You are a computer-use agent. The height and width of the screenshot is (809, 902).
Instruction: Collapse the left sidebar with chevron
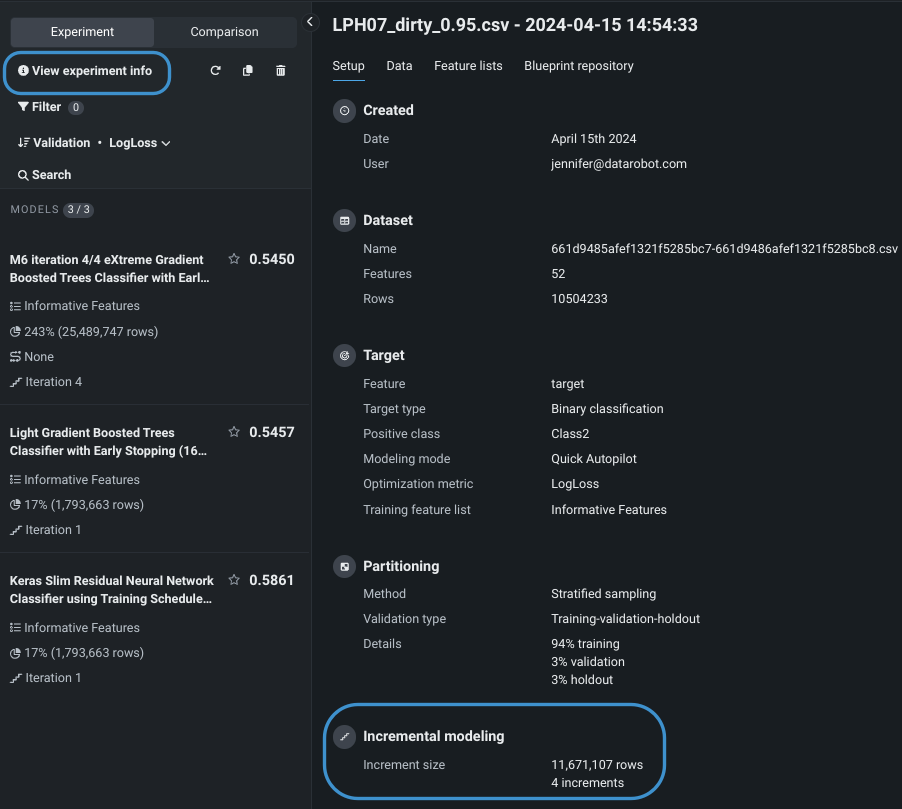pos(310,22)
